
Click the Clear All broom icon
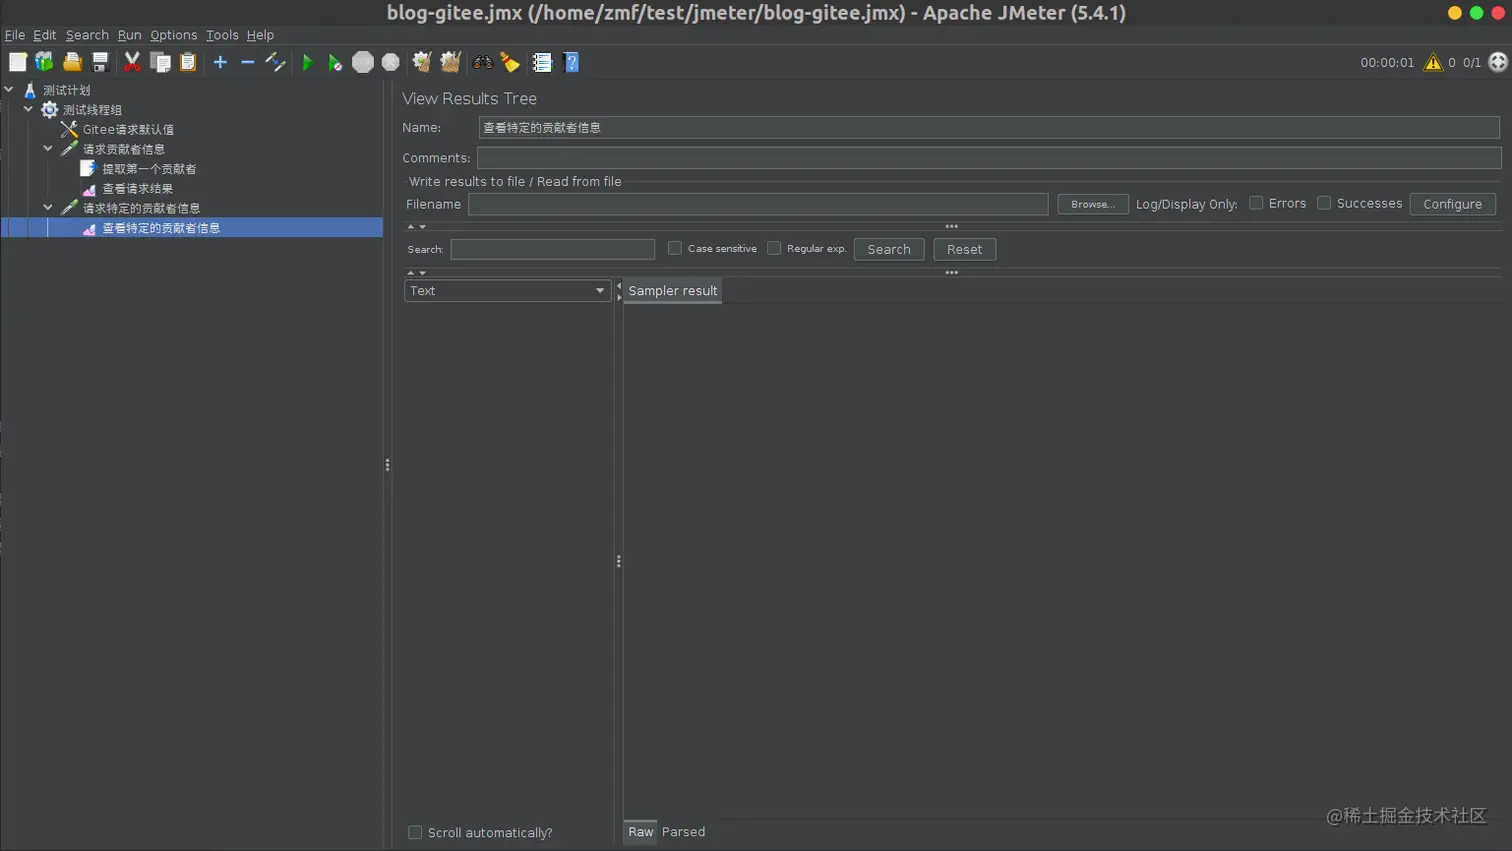[x=450, y=62]
